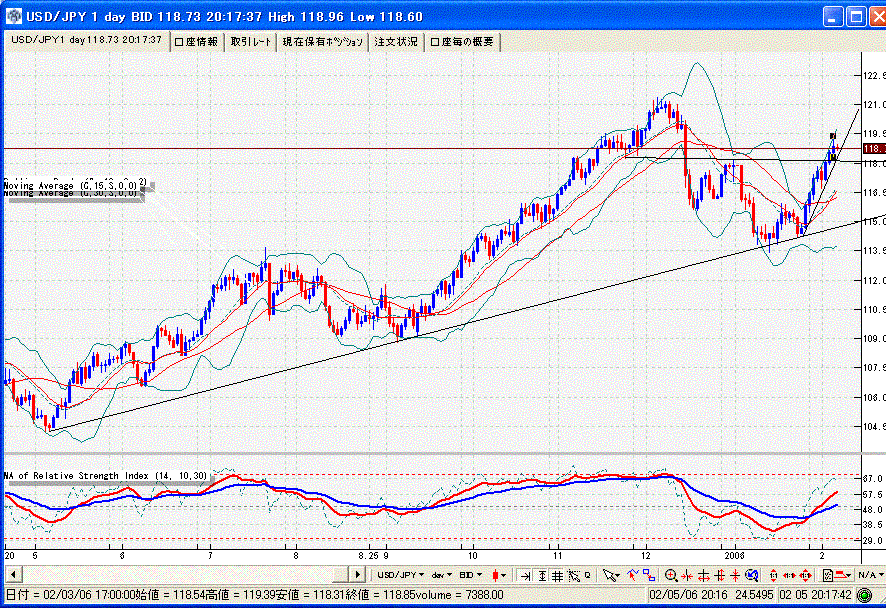886x608 pixels.
Task: Click the fit vertical scale icon
Action: click(541, 575)
